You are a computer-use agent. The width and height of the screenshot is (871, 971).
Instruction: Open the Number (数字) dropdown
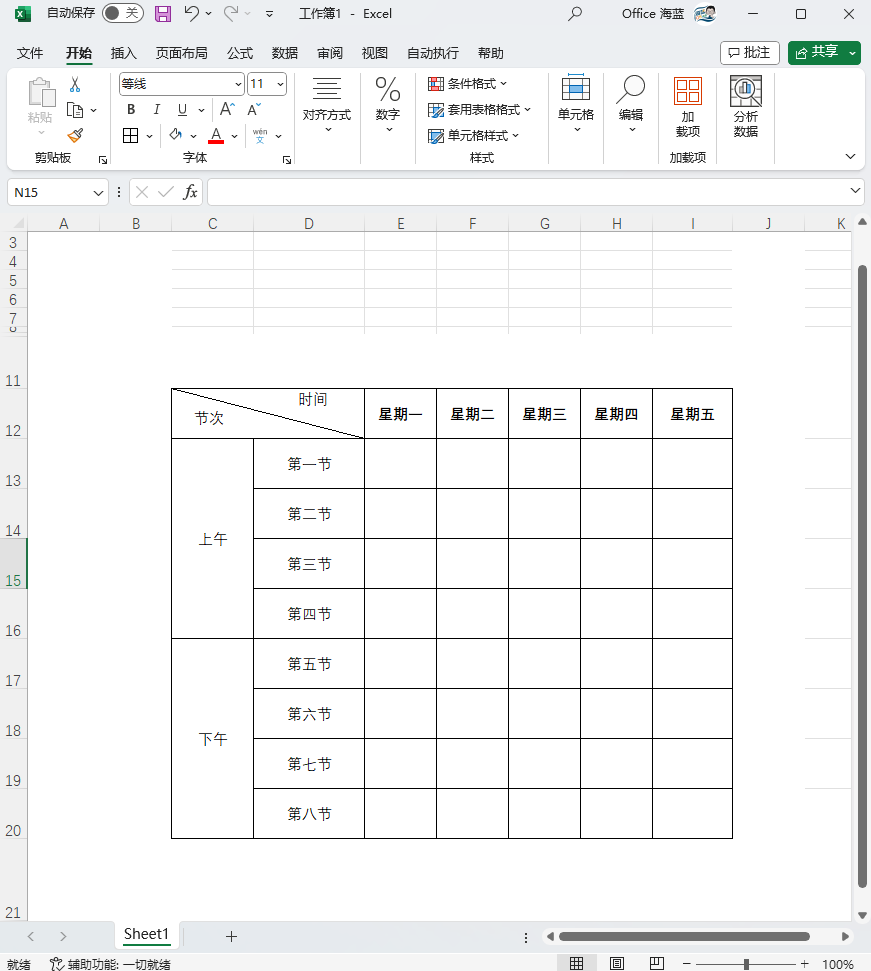388,105
